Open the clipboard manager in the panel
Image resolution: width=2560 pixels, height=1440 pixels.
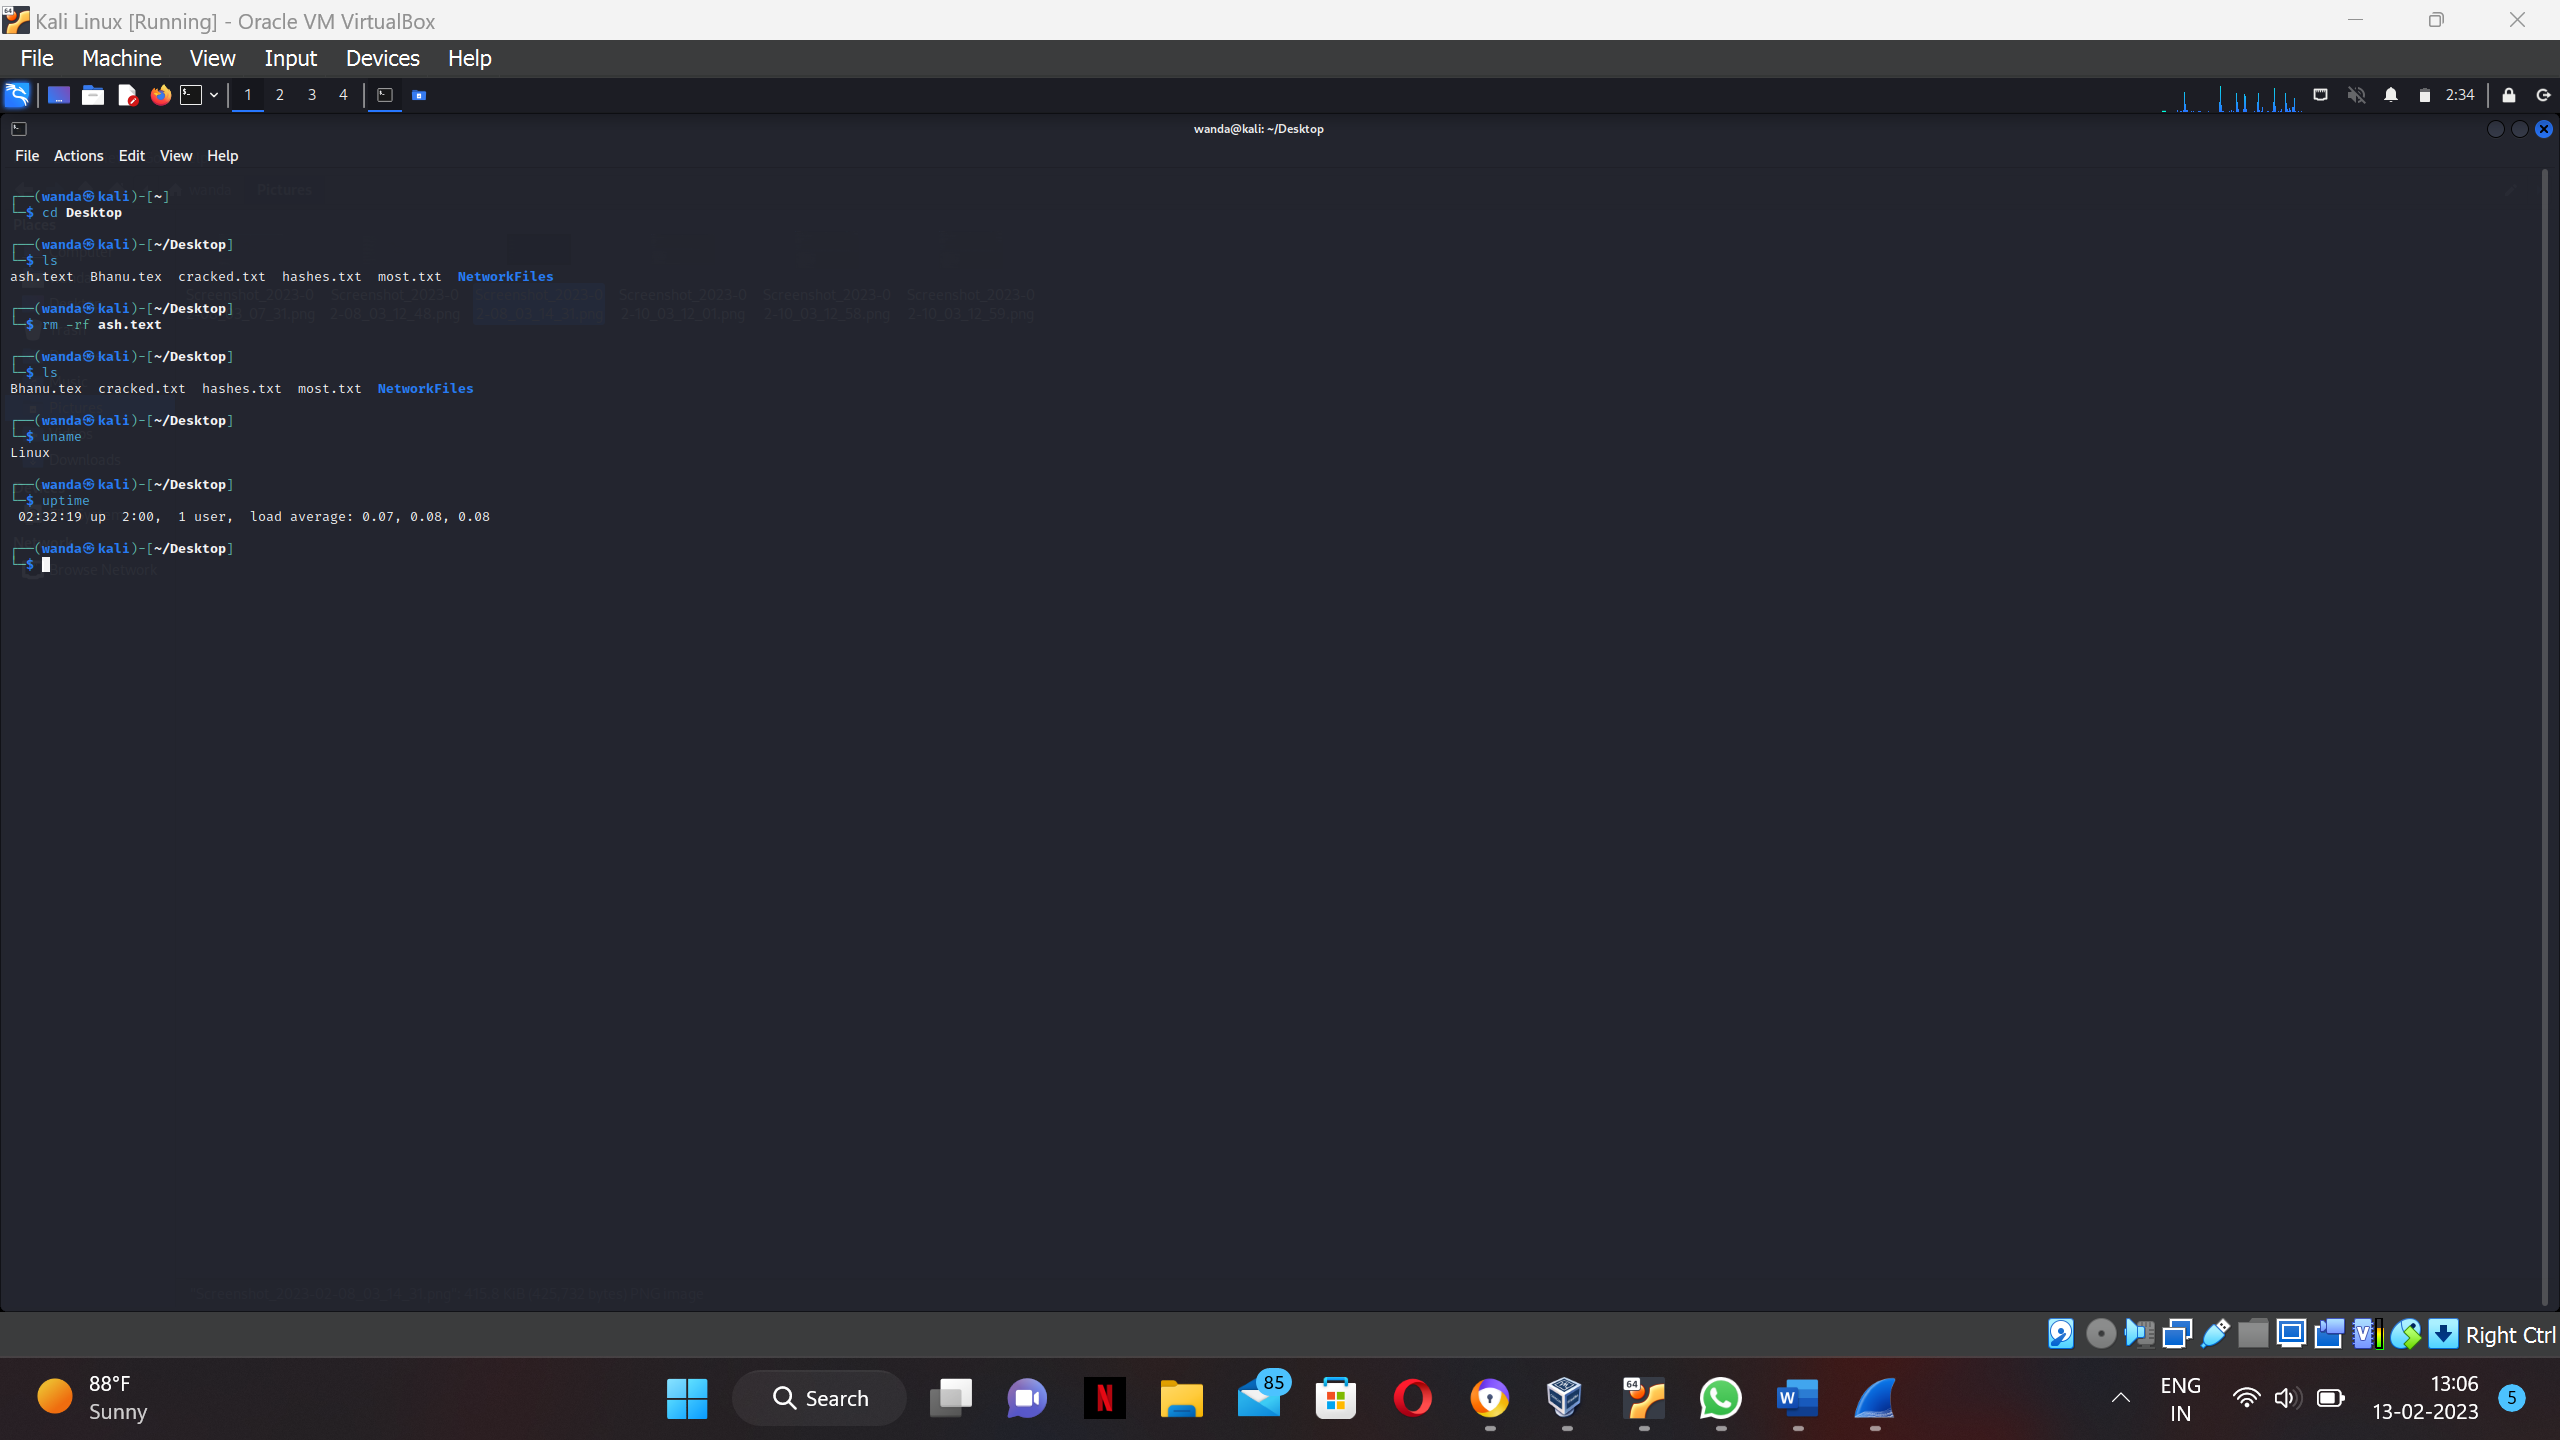click(x=2426, y=95)
